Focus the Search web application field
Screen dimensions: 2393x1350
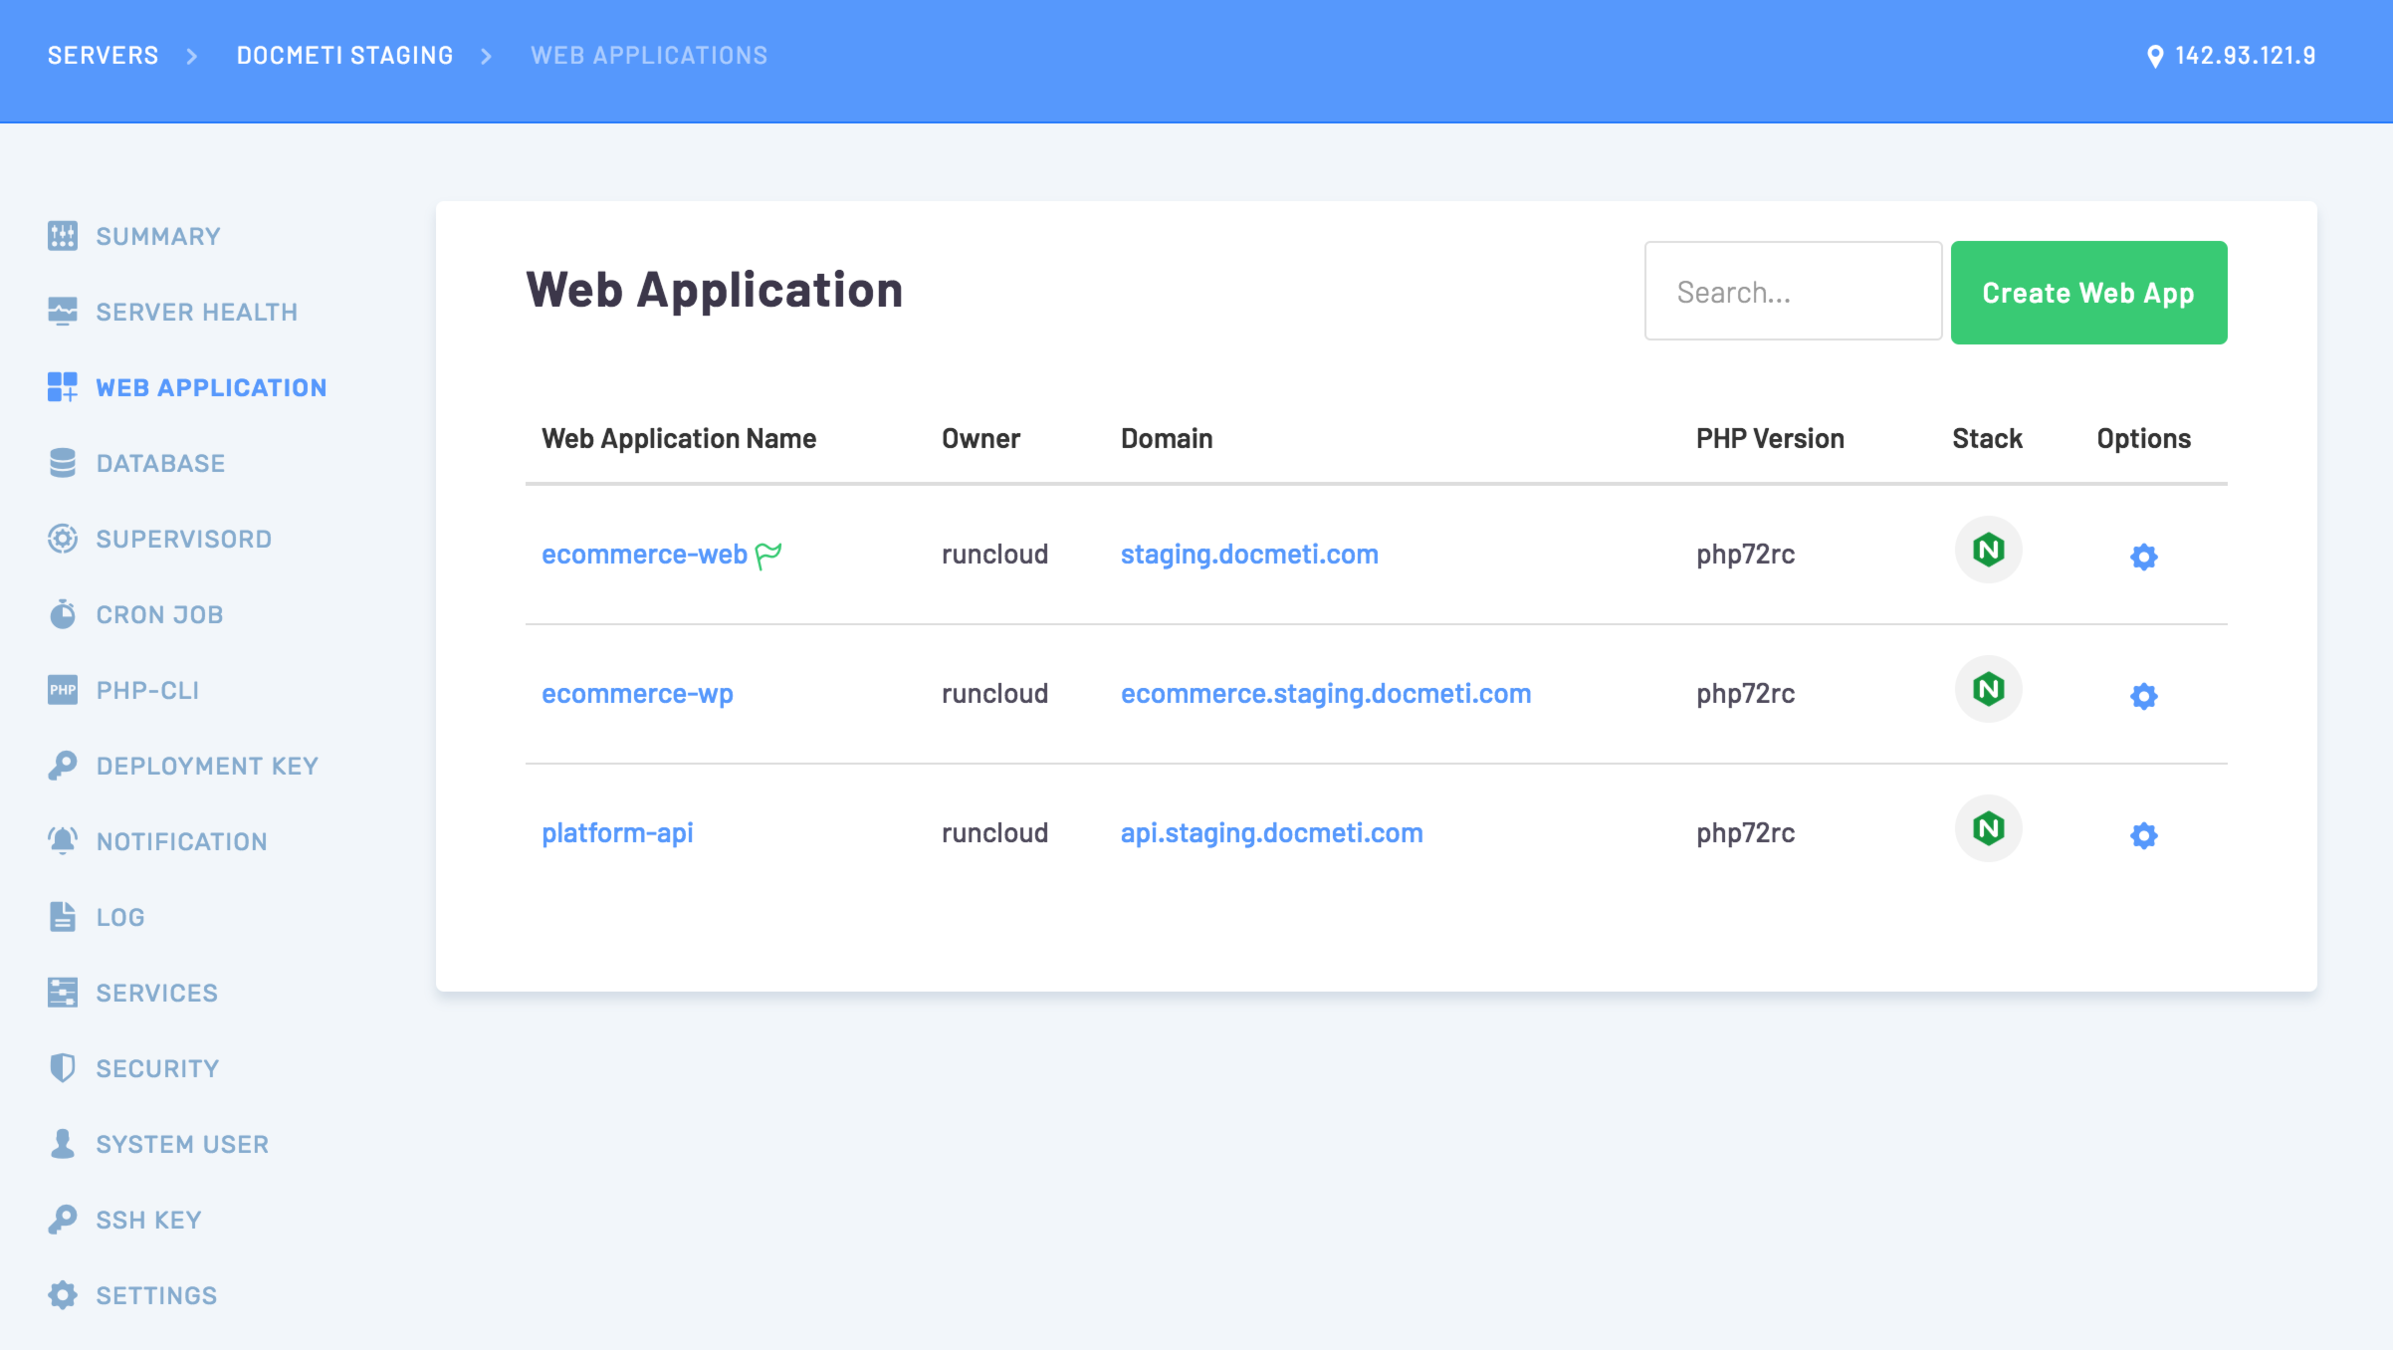coord(1792,292)
